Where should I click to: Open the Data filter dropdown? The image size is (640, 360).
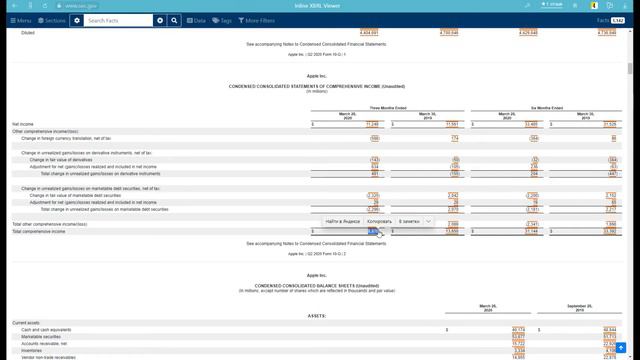tap(196, 20)
